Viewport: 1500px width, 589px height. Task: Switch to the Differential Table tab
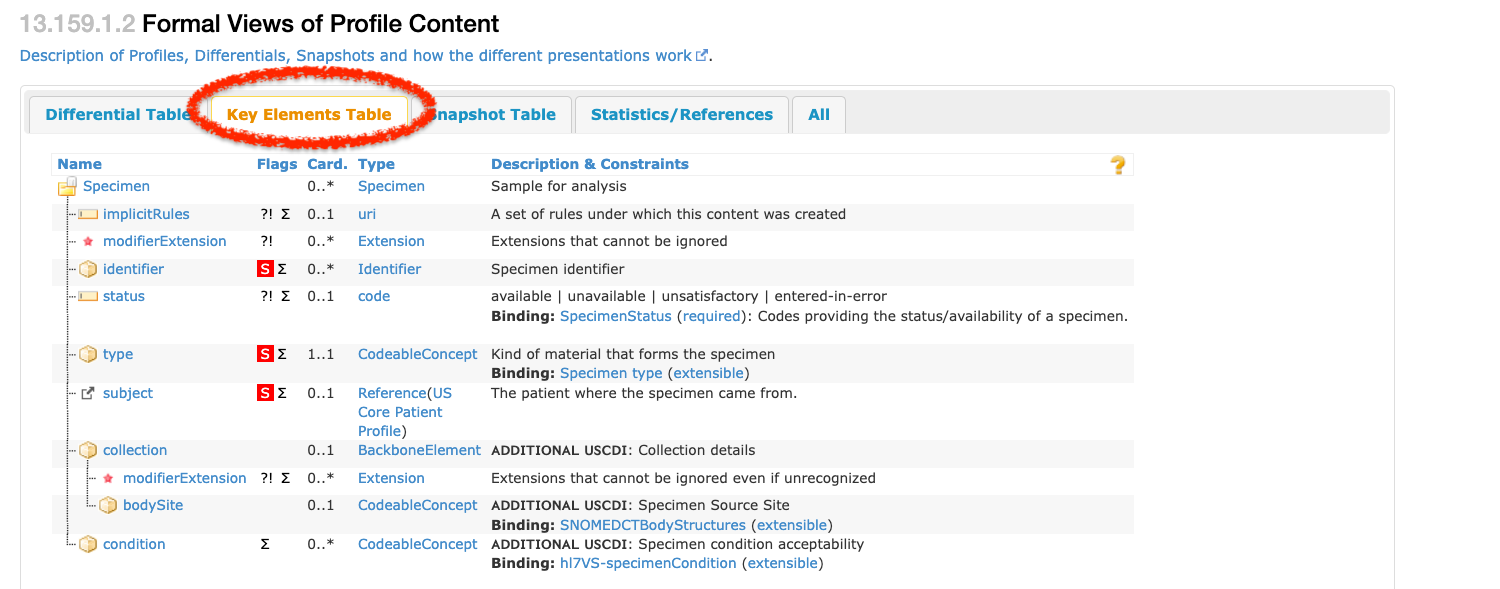tap(117, 115)
